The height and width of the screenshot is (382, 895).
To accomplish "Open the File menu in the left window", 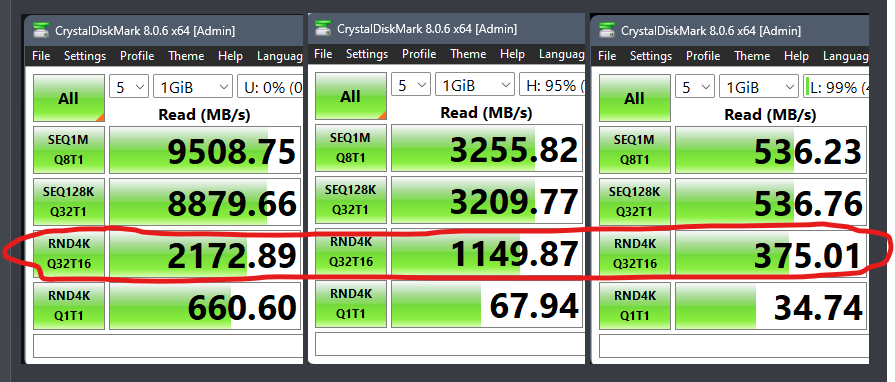I will point(41,56).
